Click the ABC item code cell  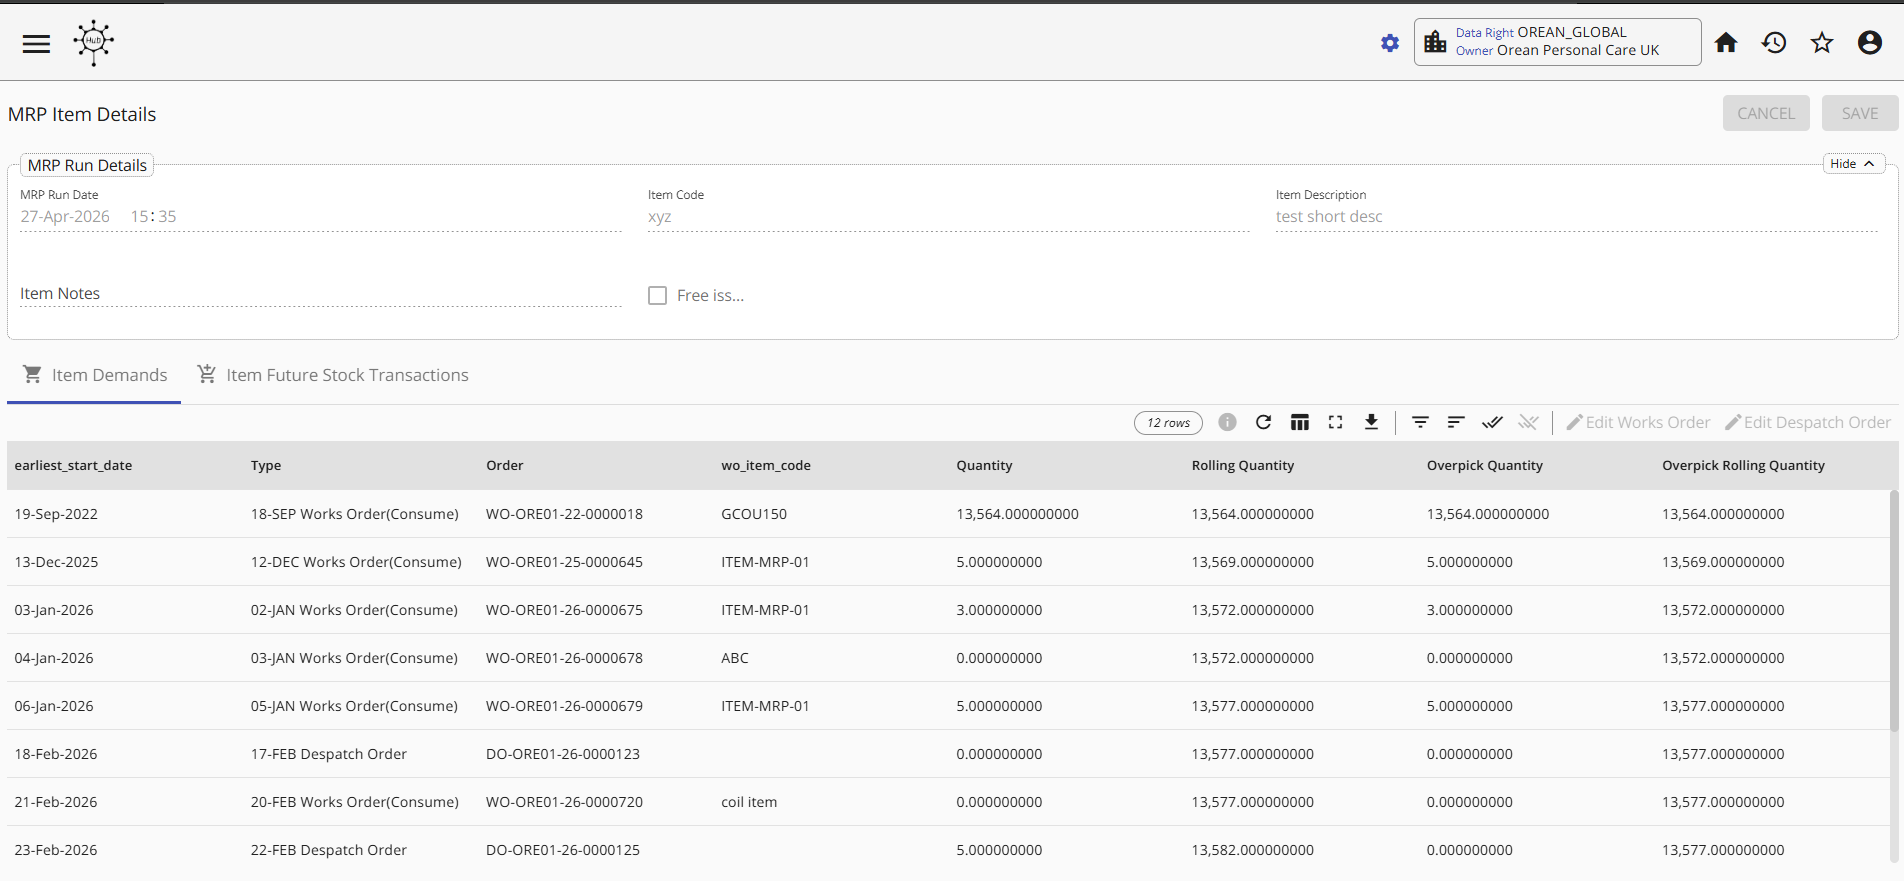[x=735, y=658]
